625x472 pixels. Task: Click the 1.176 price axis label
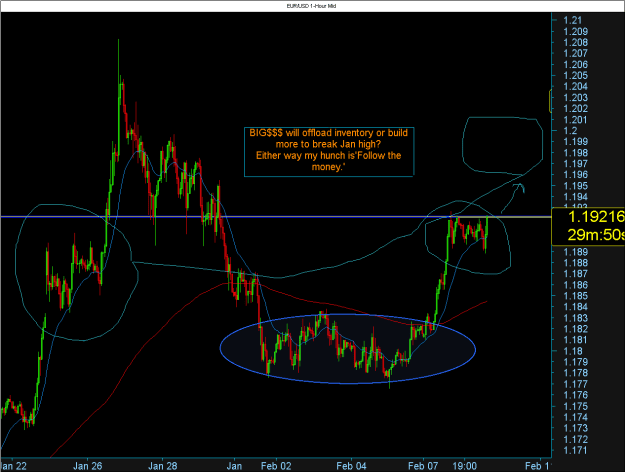point(575,395)
